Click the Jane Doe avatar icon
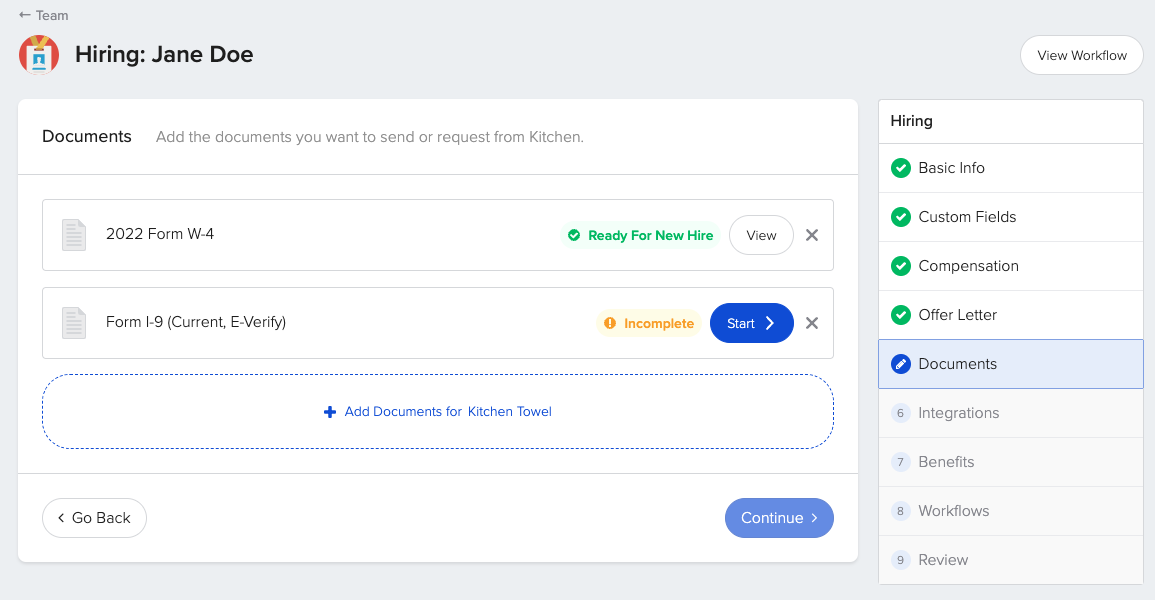Screen dimensions: 1155x600 pos(39,55)
